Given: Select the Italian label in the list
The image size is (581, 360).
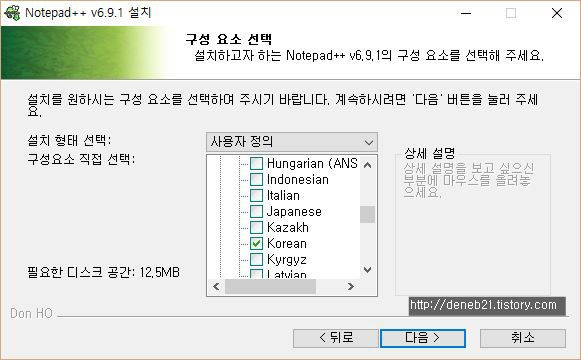Looking at the screenshot, I should pos(283,196).
